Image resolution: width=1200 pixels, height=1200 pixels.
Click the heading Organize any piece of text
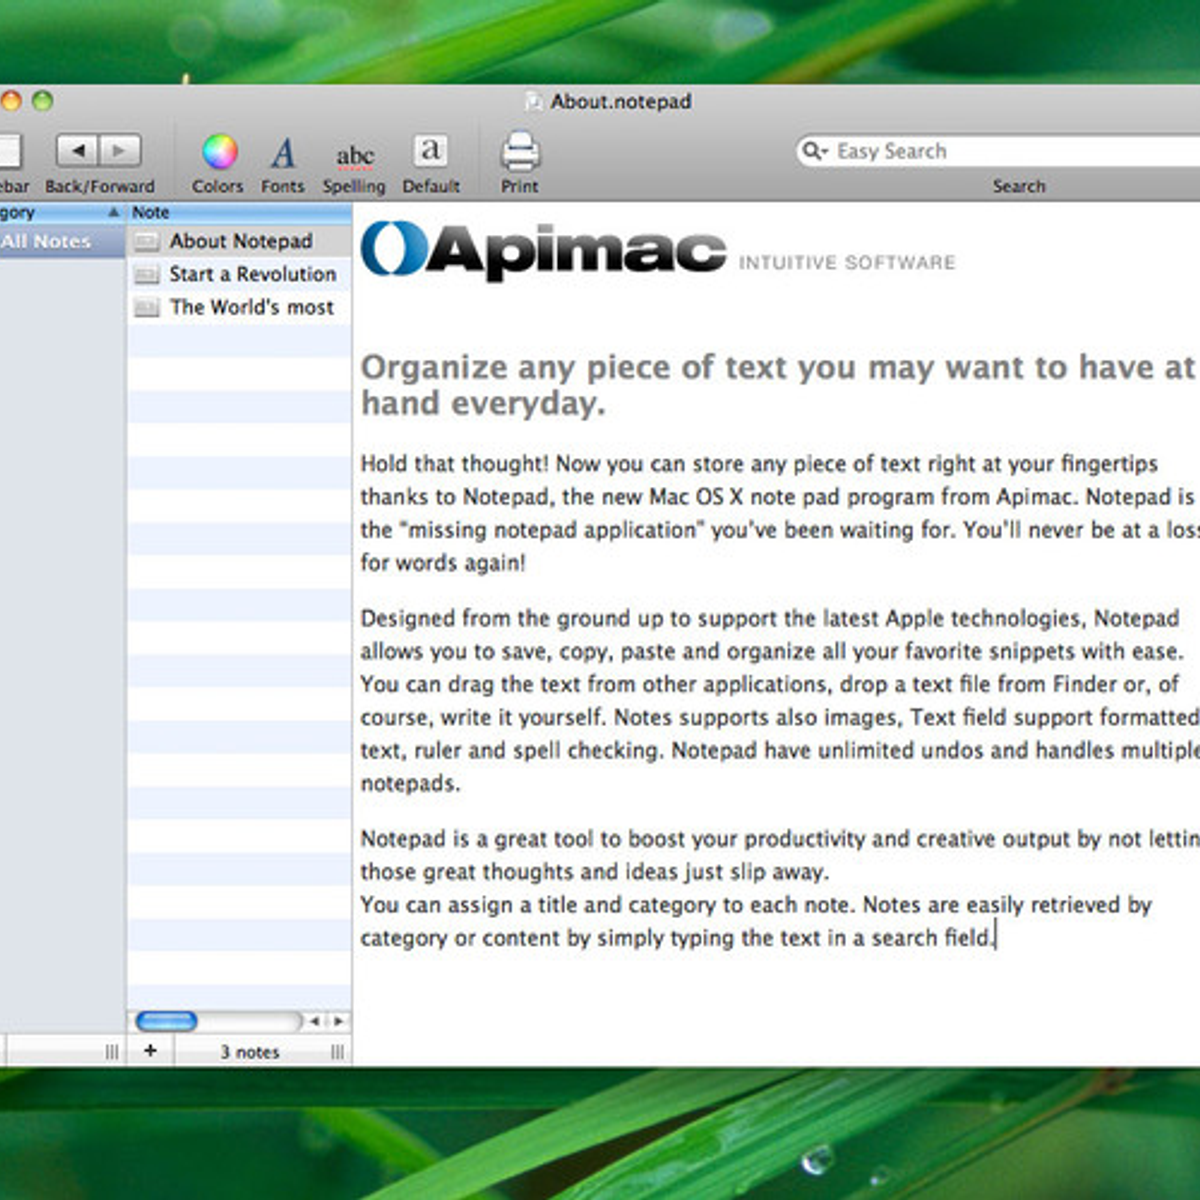pos(777,385)
